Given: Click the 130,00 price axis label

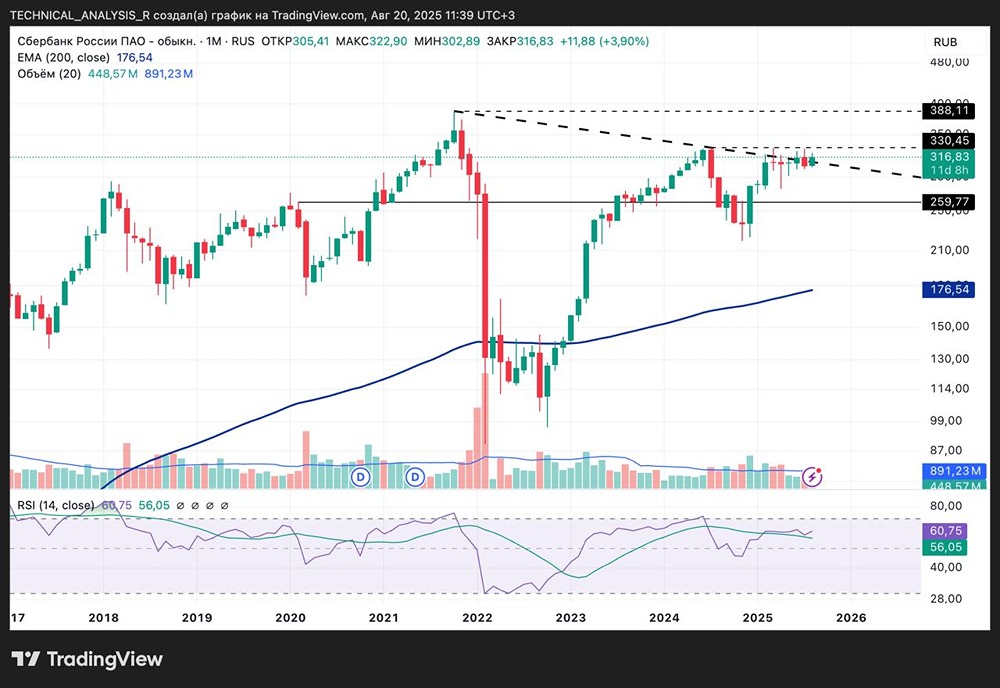Looking at the screenshot, I should (950, 358).
